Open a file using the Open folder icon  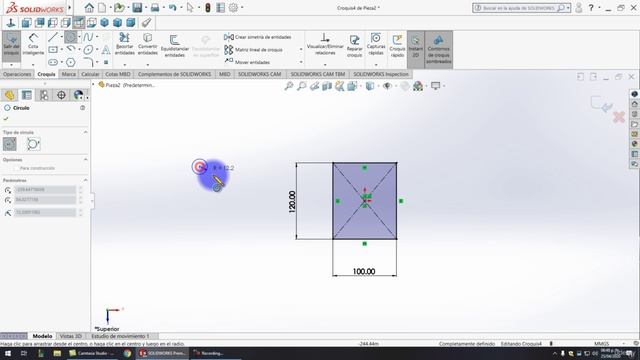(x=119, y=7)
